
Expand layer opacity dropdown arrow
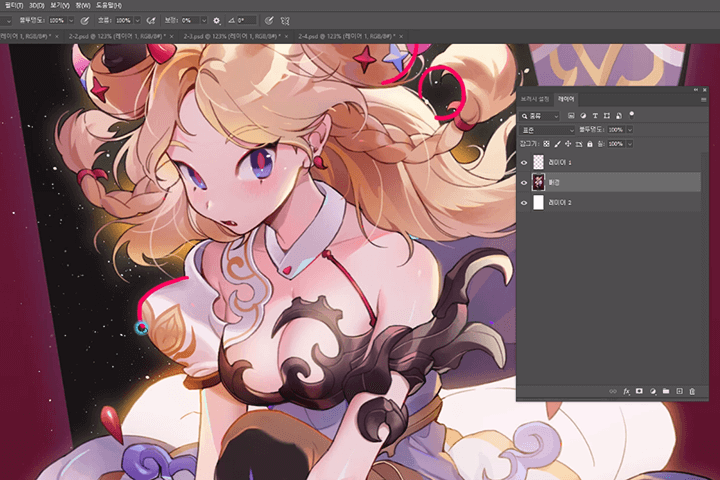pos(630,130)
